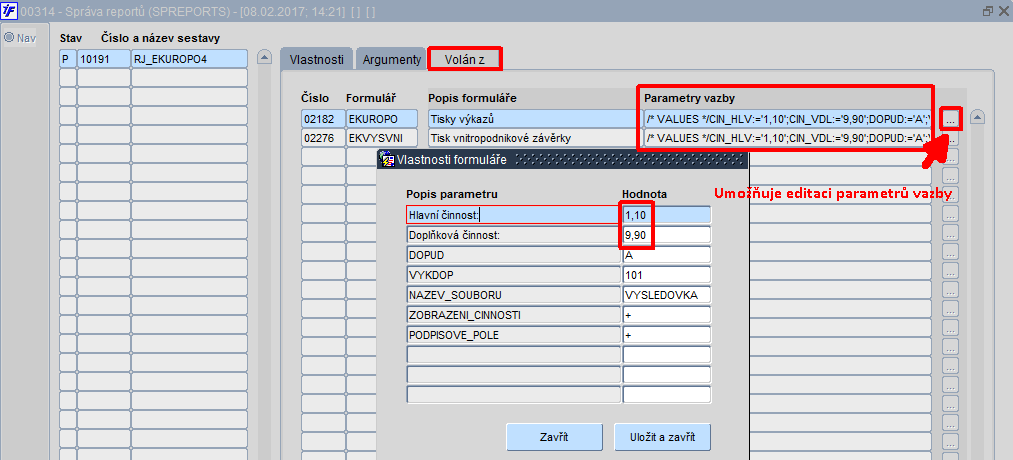Viewport: 1013px width, 460px height.
Task: Select the Hlavní činnost: parameter label
Action: [x=514, y=214]
